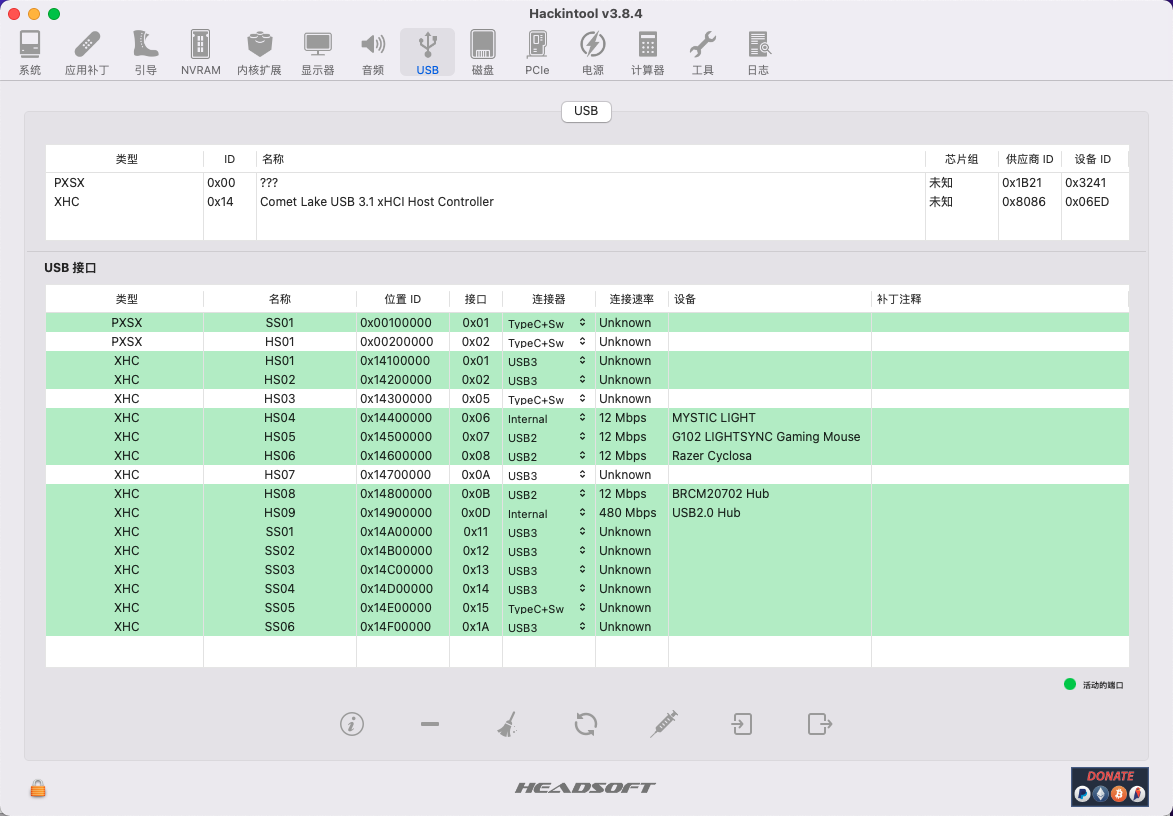Image resolution: width=1173 pixels, height=816 pixels.
Task: Click the syringe inject icon
Action: pos(664,724)
